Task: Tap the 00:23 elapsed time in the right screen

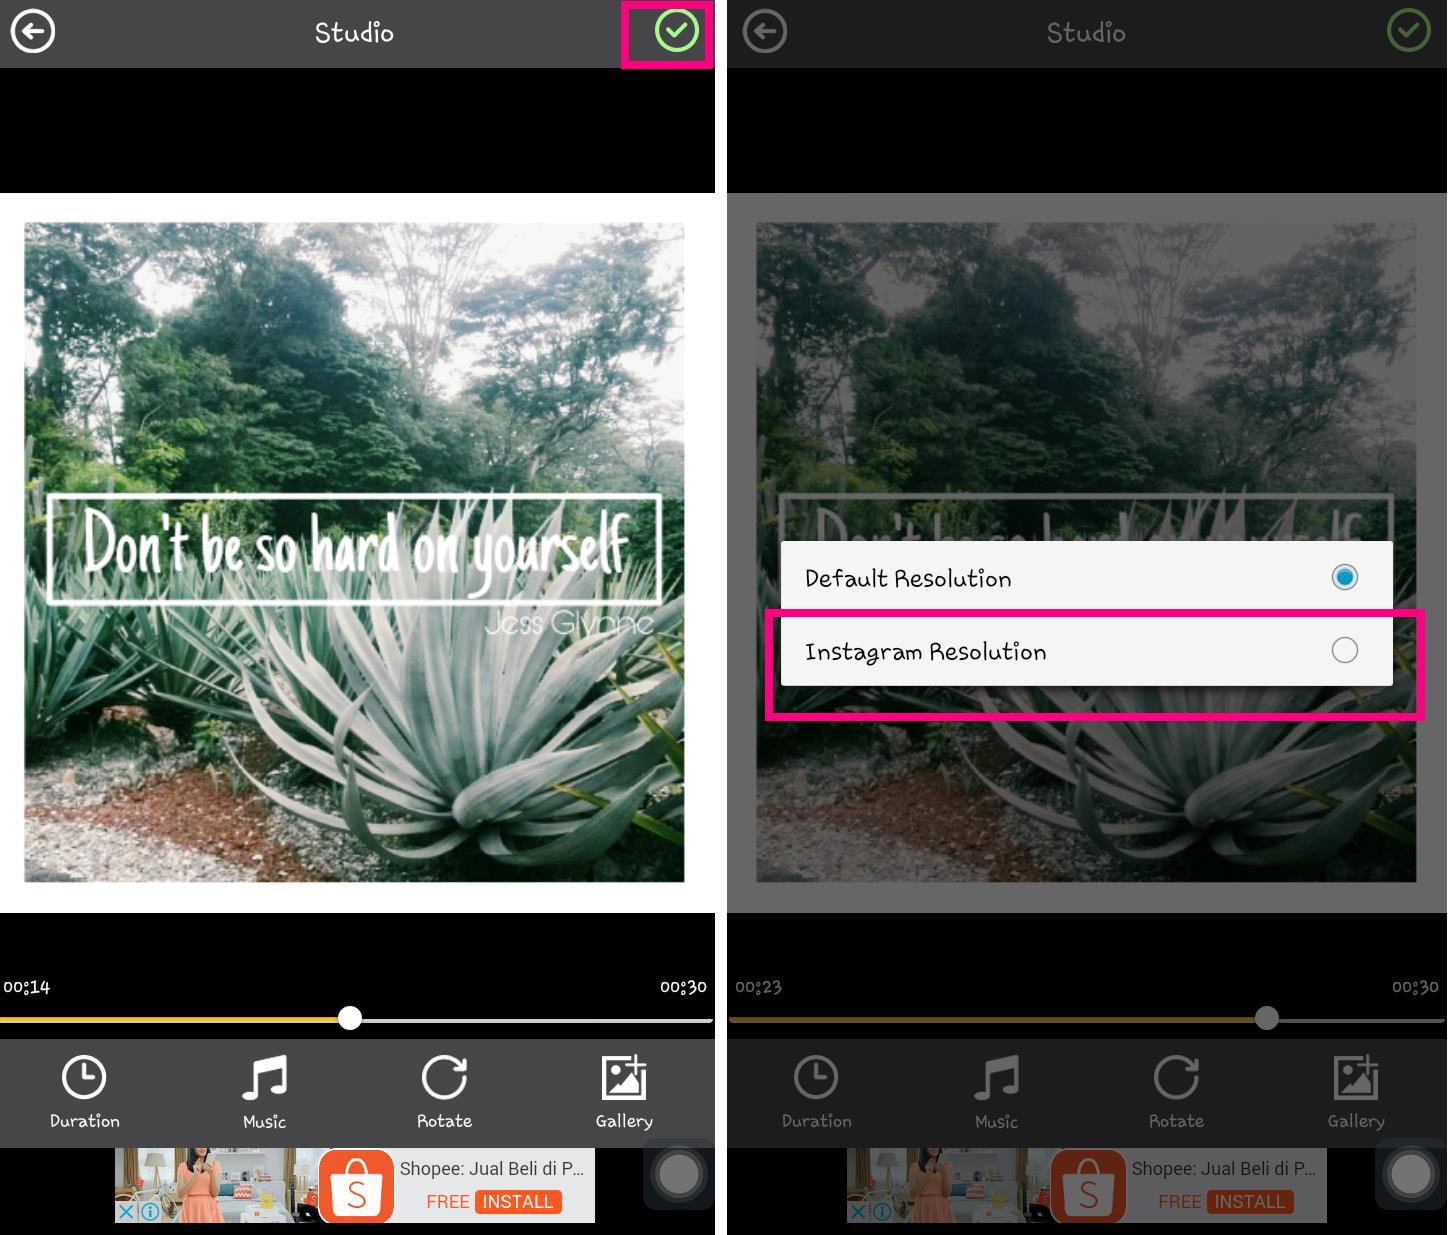Action: [x=759, y=987]
